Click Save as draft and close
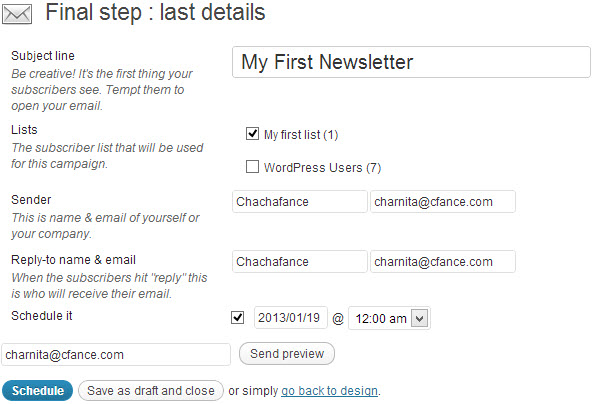Image resolution: width=600 pixels, height=404 pixels. pyautogui.click(x=150, y=390)
